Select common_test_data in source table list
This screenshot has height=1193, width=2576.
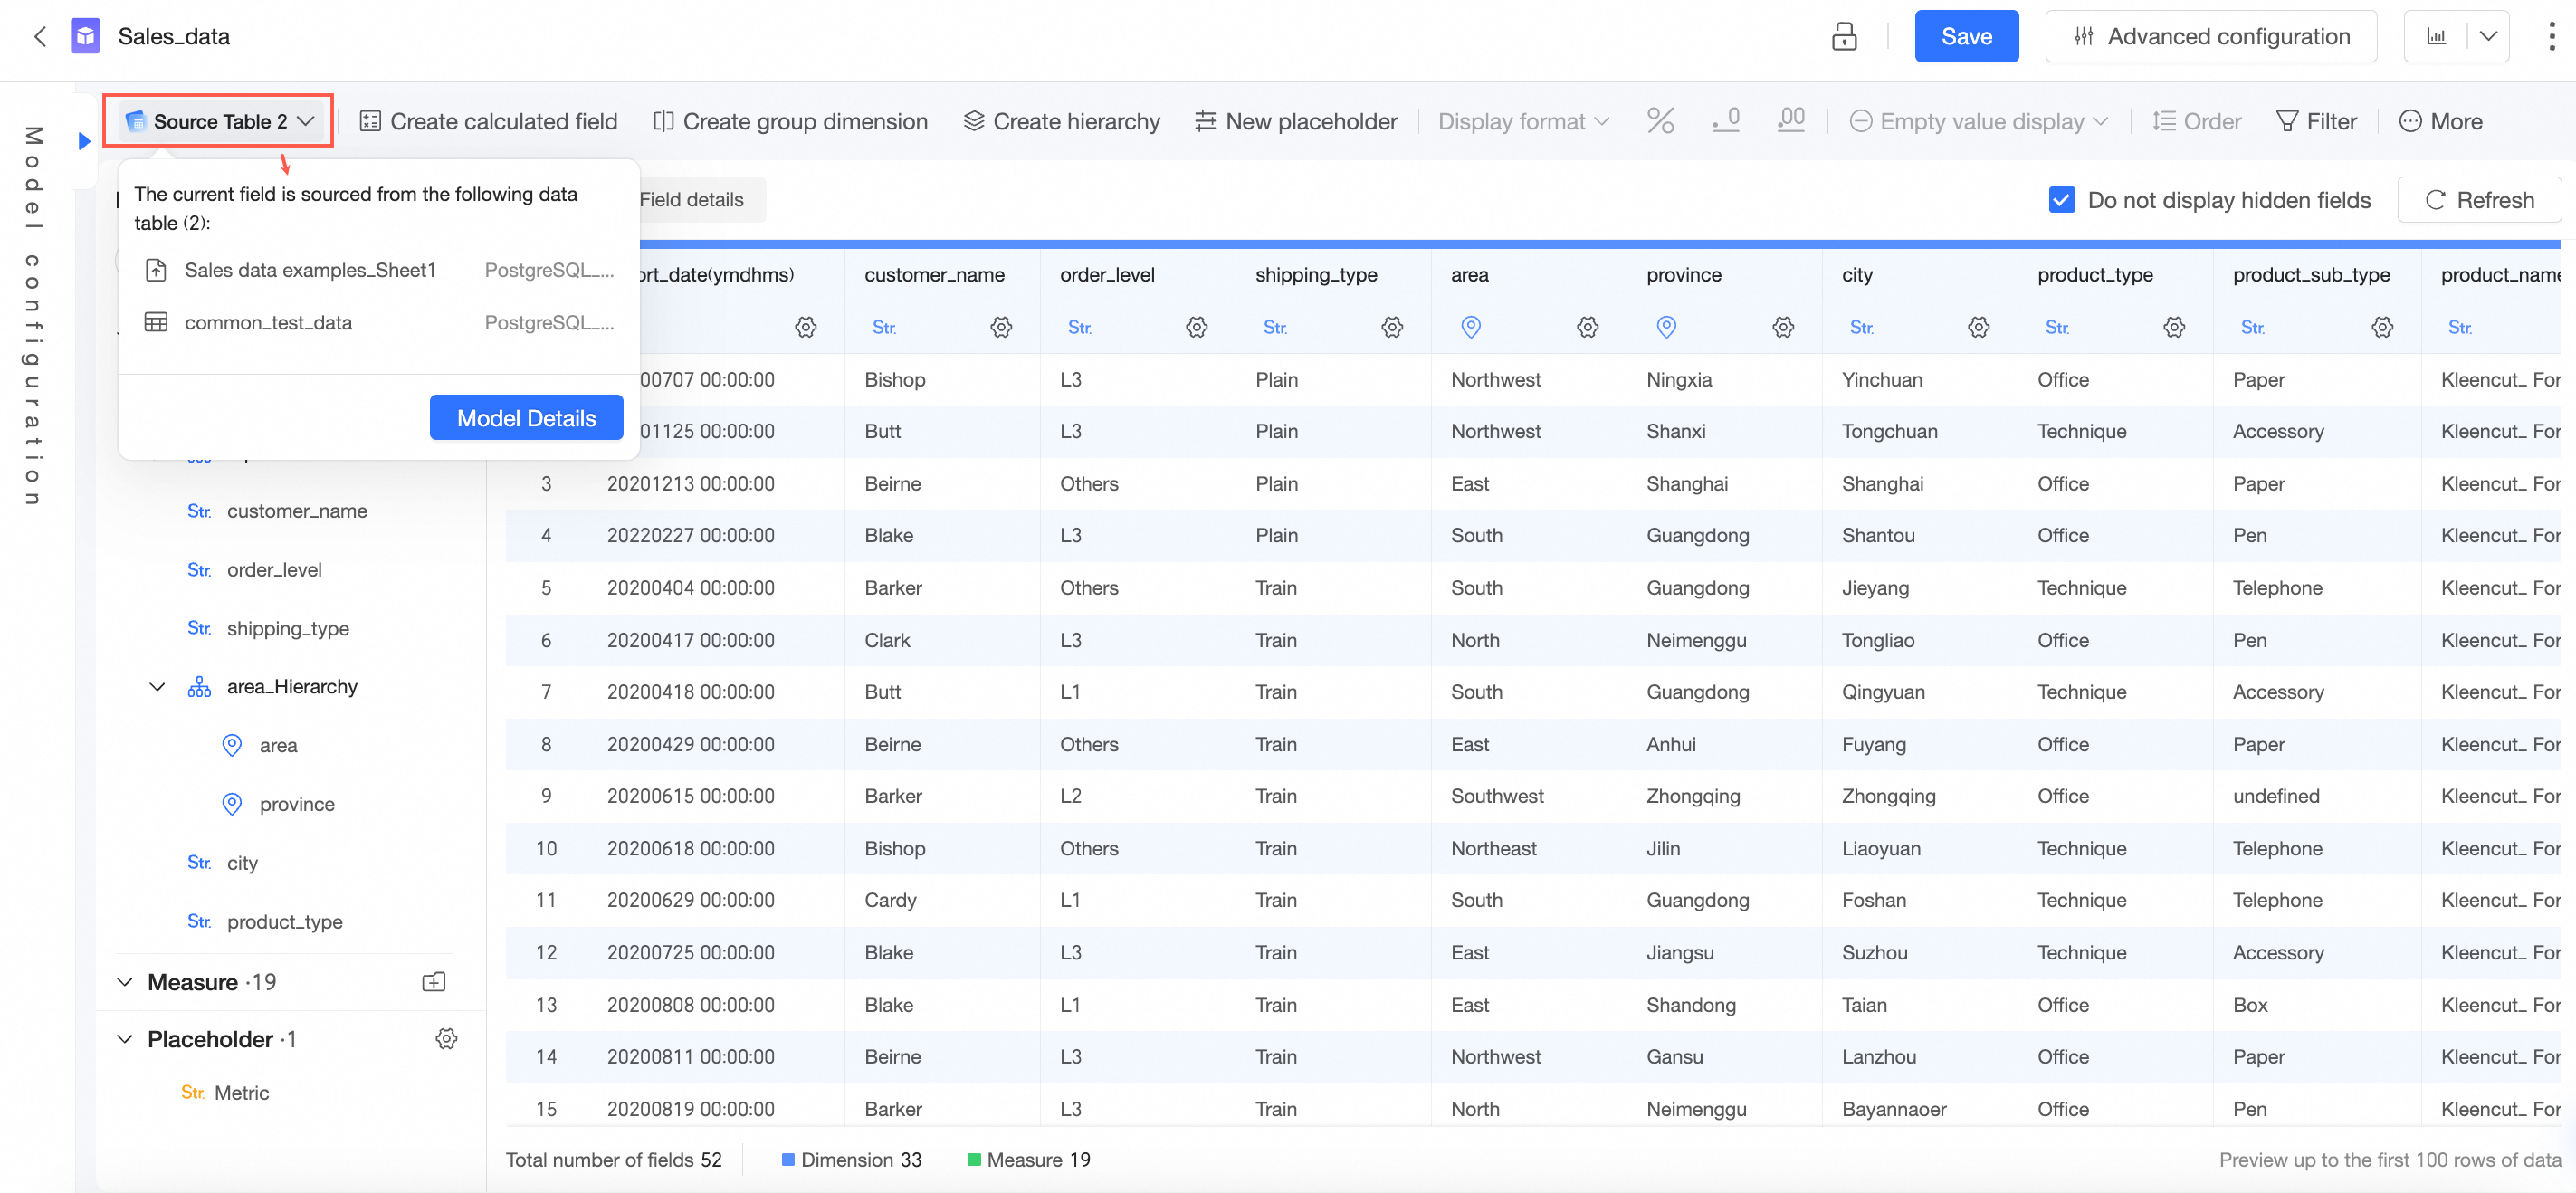(268, 323)
